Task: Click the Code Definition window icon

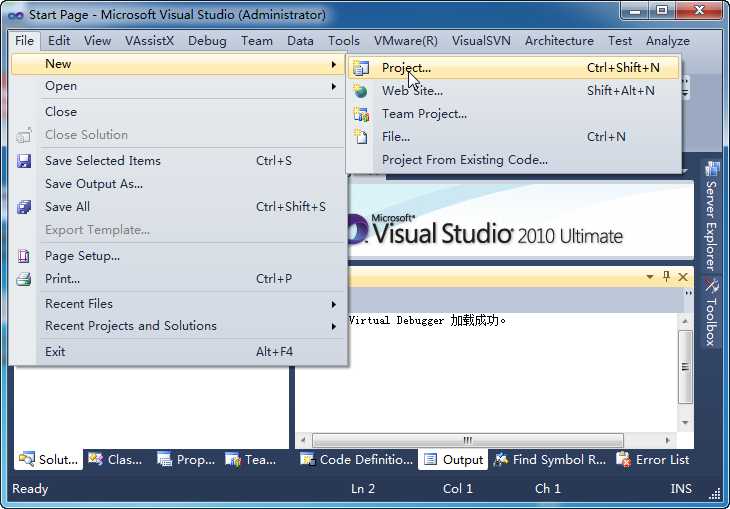Action: (x=307, y=460)
